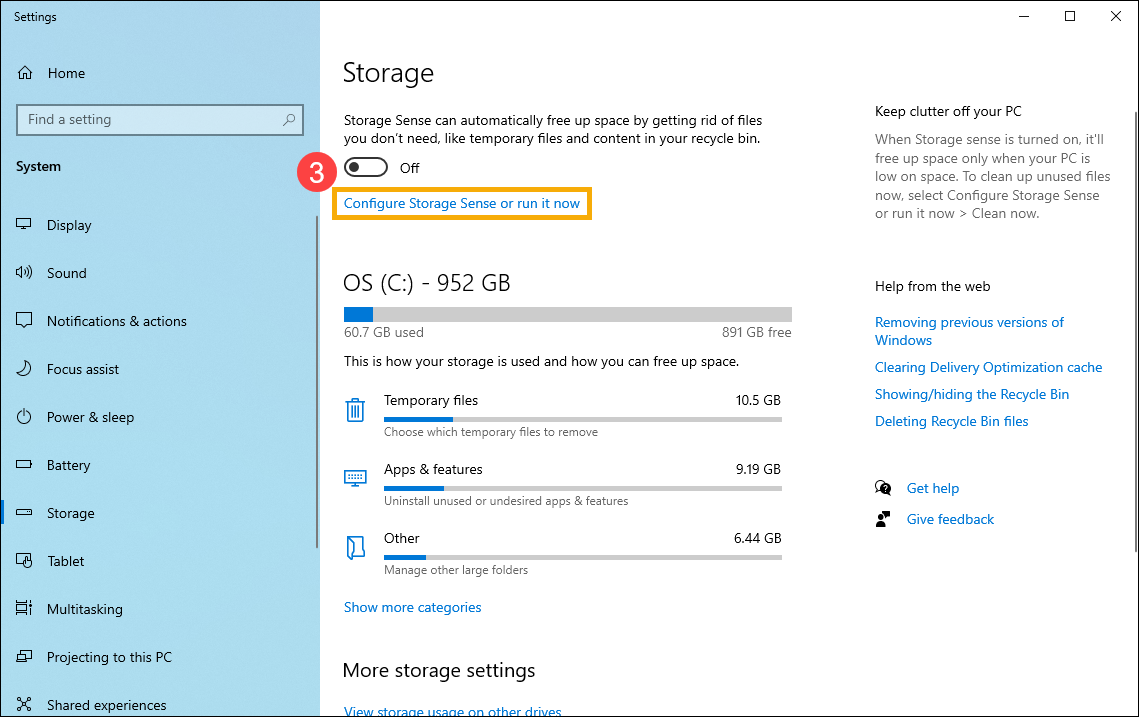Open Battery via its sidebar icon
Viewport: 1139px width, 717px height.
23,464
